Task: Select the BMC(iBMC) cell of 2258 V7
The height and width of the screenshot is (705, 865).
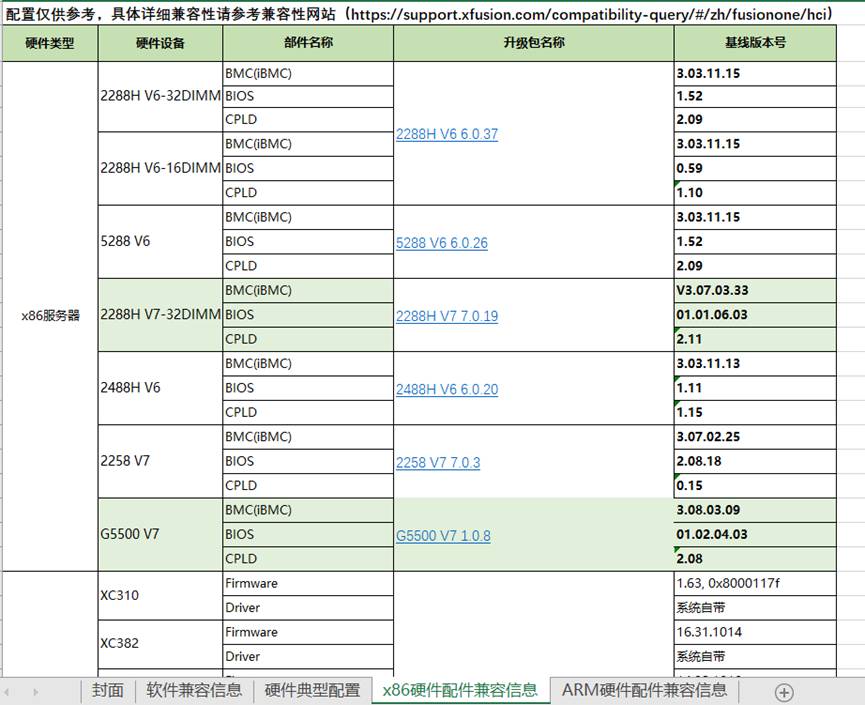Action: [308, 437]
